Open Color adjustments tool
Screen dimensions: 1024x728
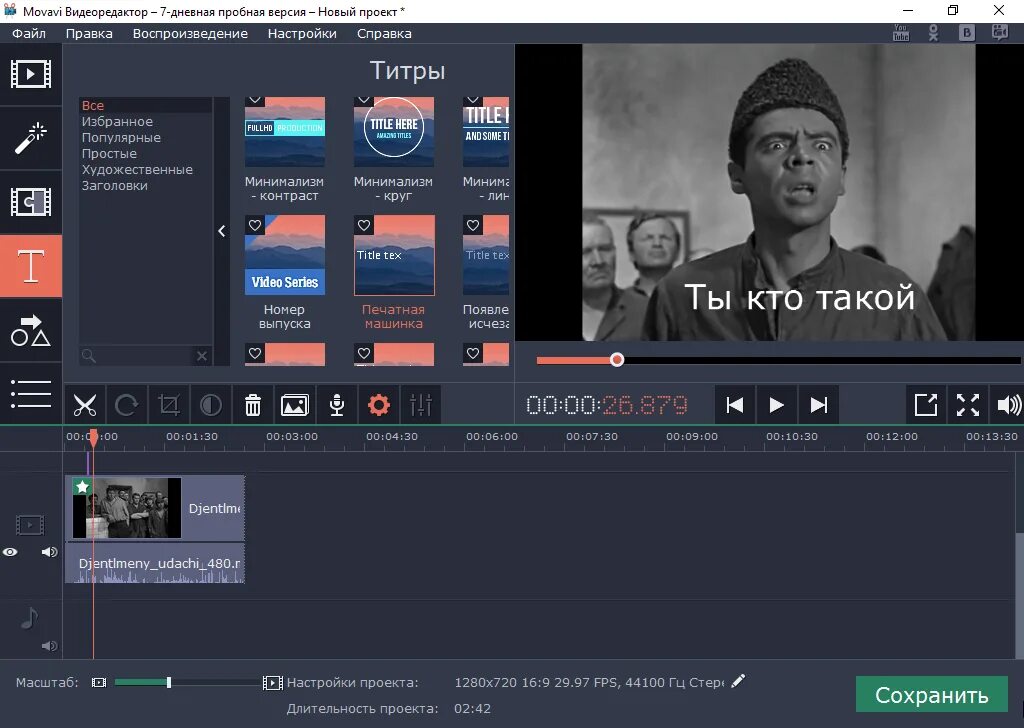pos(210,405)
